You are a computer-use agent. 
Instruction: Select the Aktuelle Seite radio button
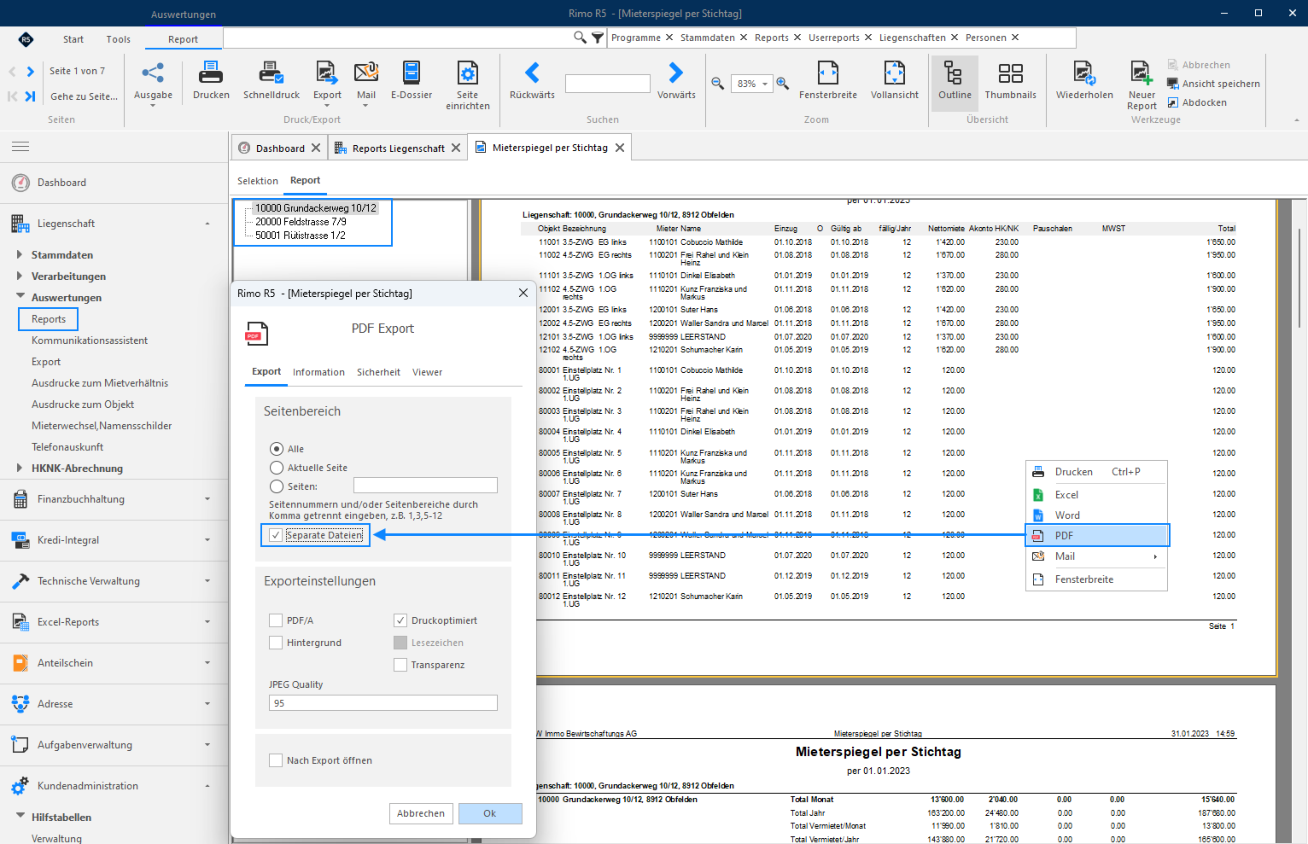point(276,467)
